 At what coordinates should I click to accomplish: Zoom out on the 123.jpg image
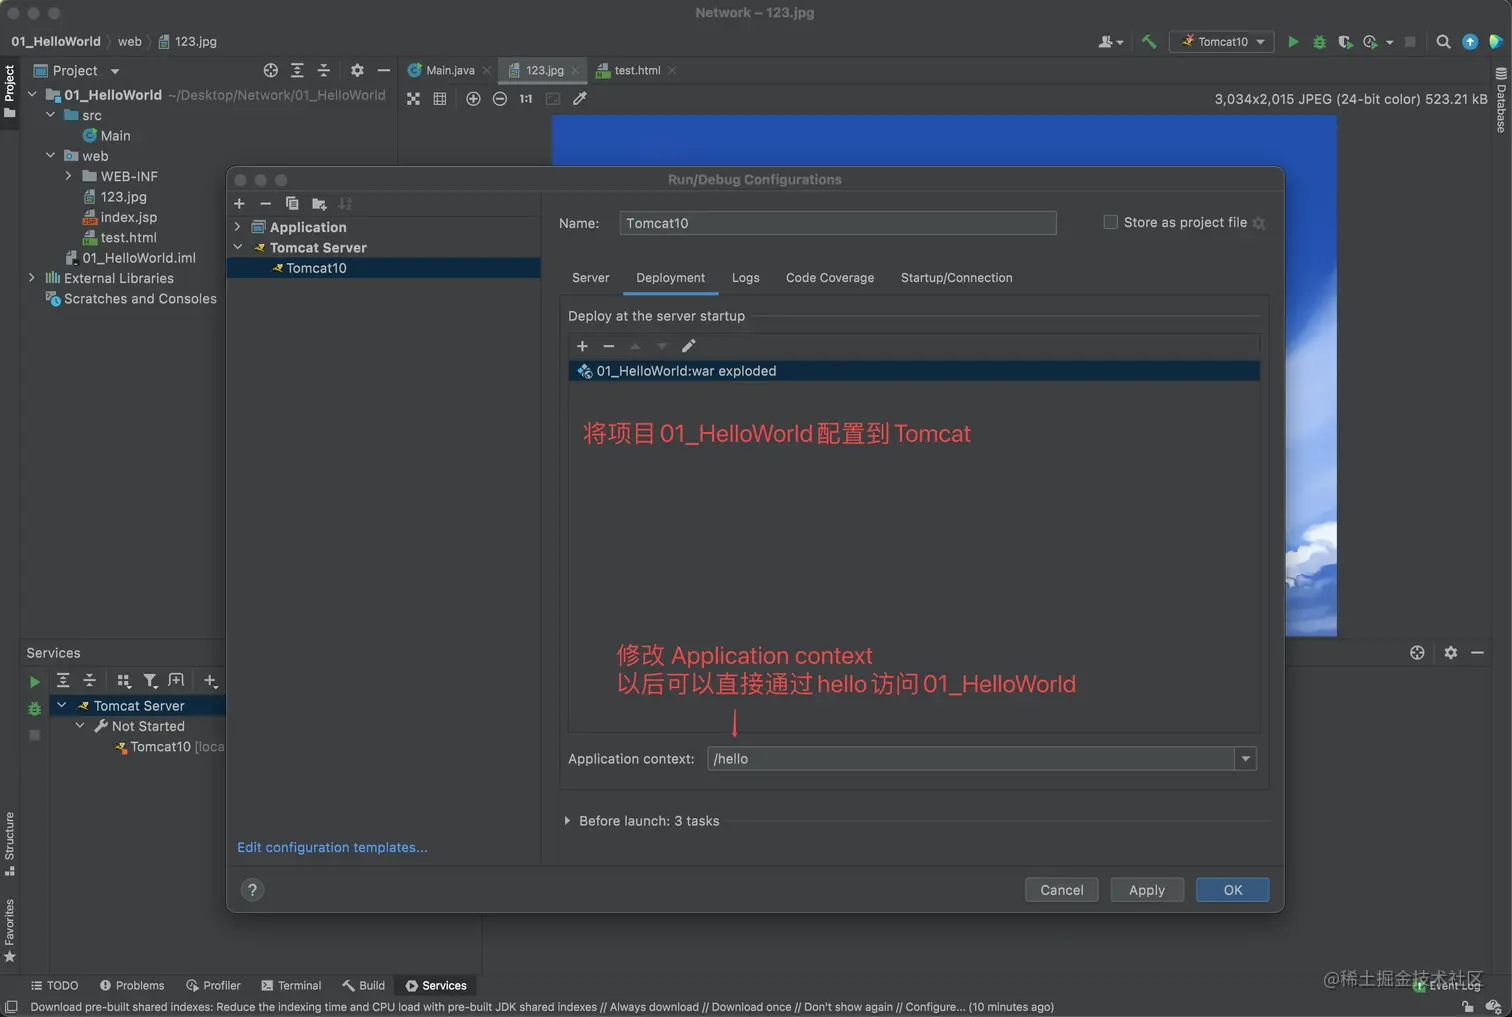click(x=499, y=99)
